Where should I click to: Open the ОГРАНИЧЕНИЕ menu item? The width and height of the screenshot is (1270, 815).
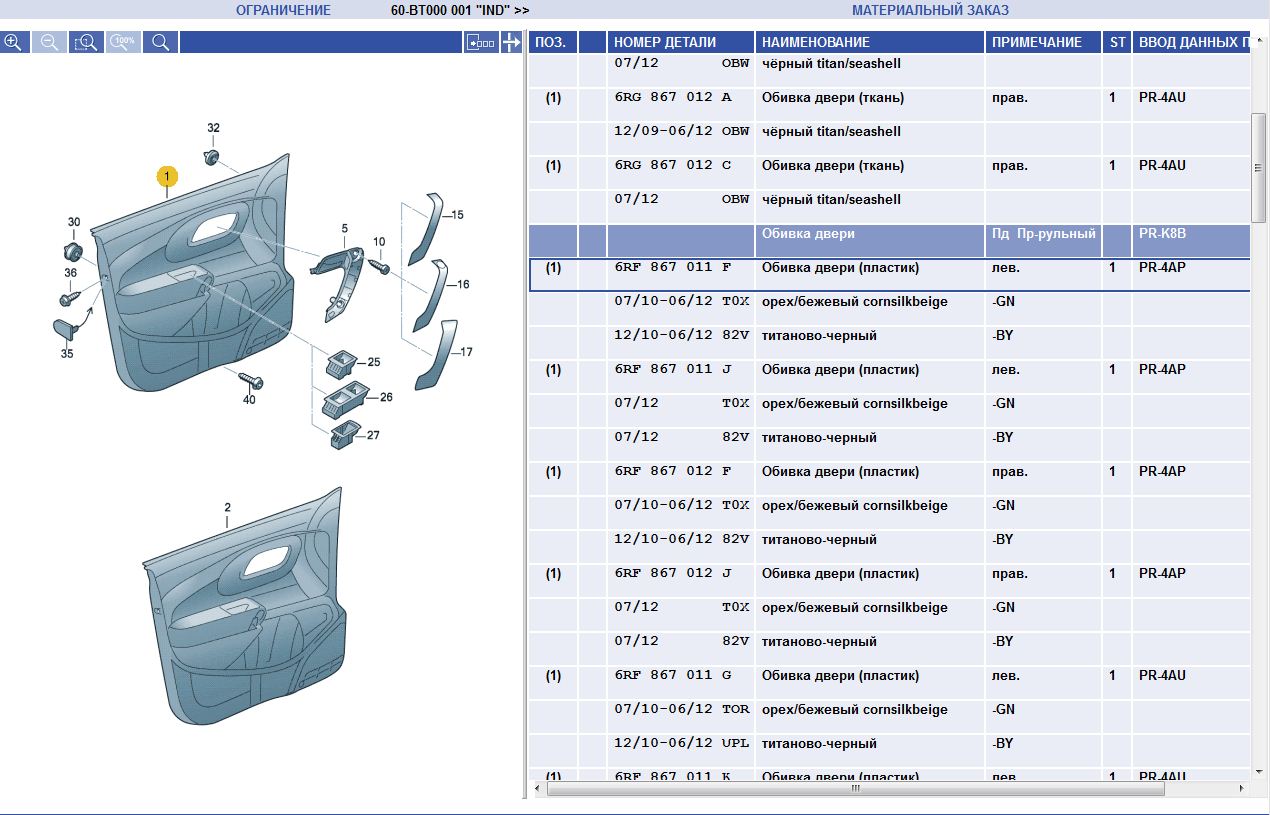point(283,11)
